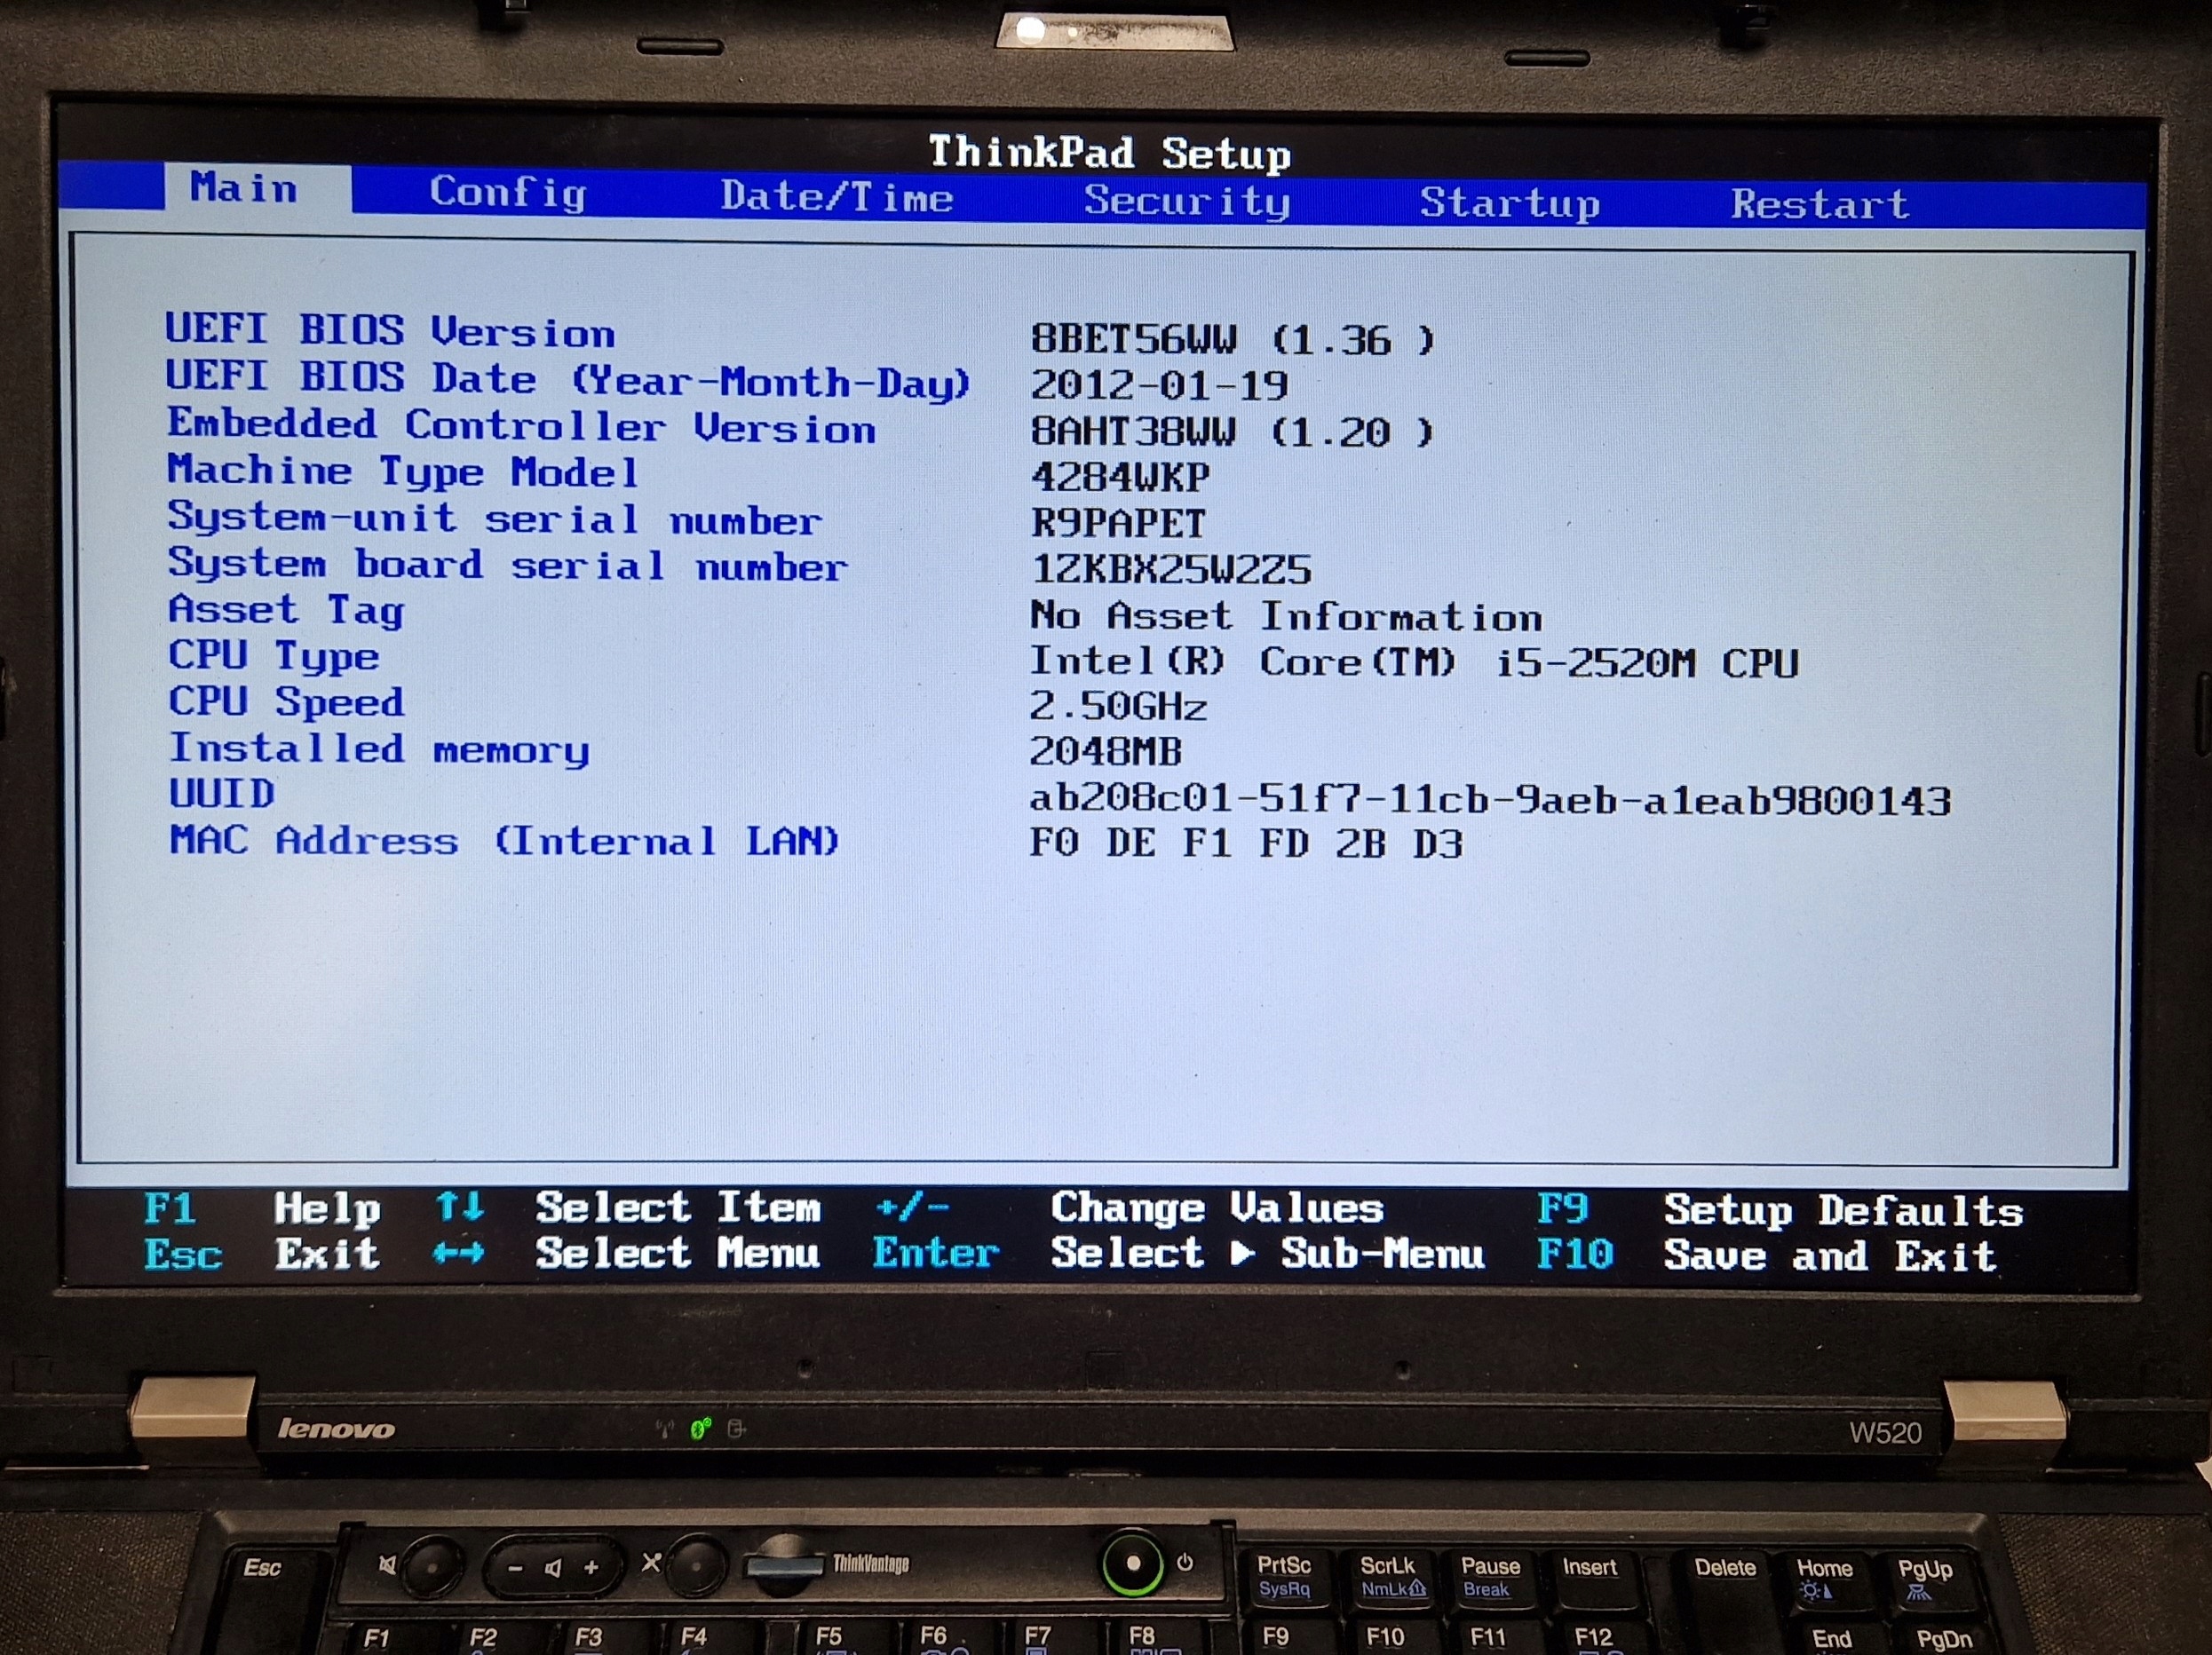The image size is (2212, 1655).
Task: Tap the PrtSc SysRq key
Action: pos(1287,1577)
